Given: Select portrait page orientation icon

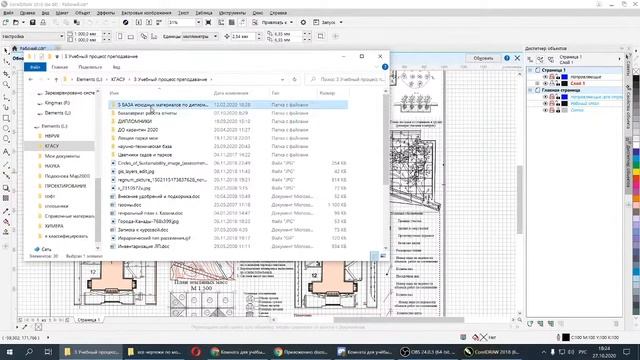Looking at the screenshot, I should 120,36.
